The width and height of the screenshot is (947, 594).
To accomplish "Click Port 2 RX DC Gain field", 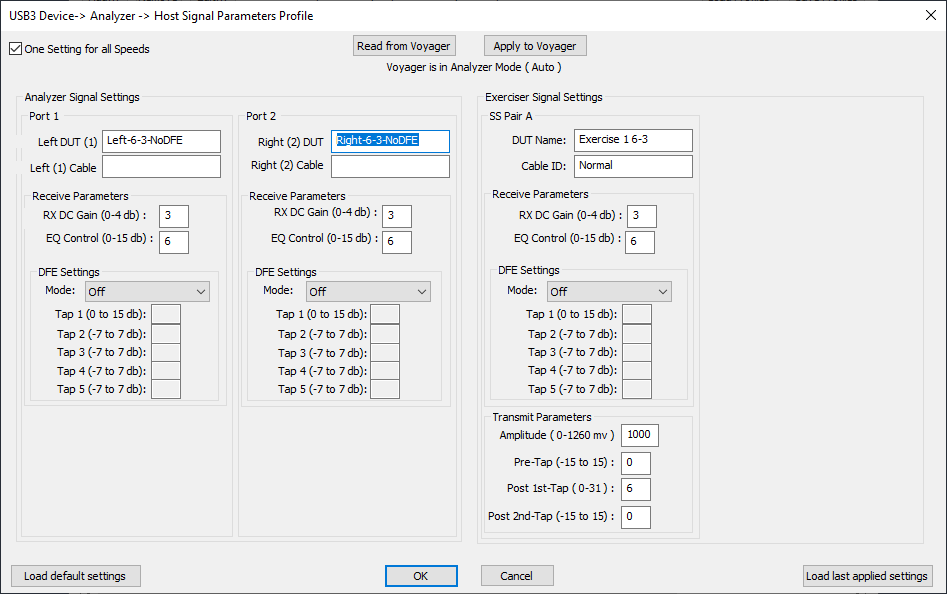I will (x=397, y=216).
